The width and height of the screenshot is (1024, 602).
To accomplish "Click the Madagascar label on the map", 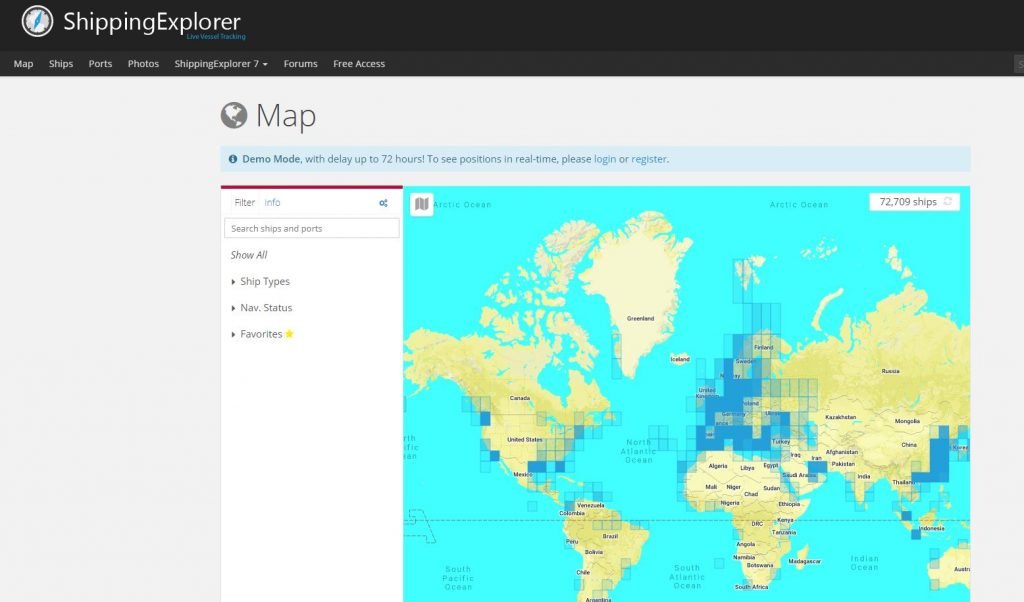I will tap(805, 562).
